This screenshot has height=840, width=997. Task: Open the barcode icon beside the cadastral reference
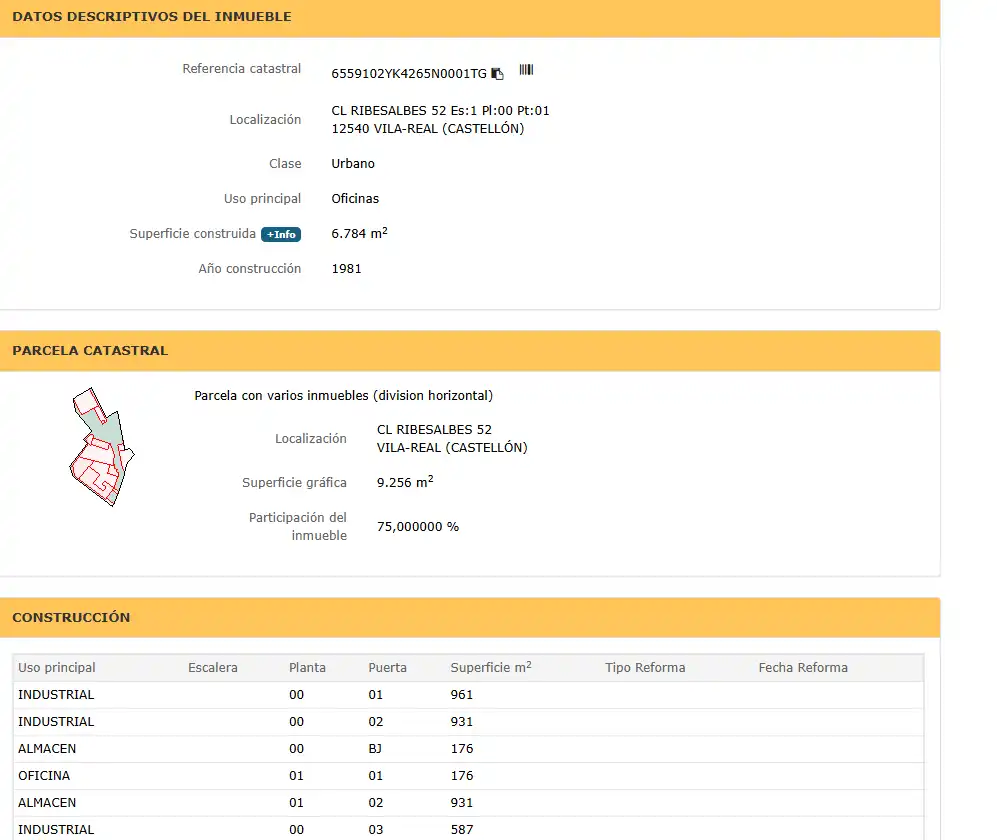coord(526,69)
